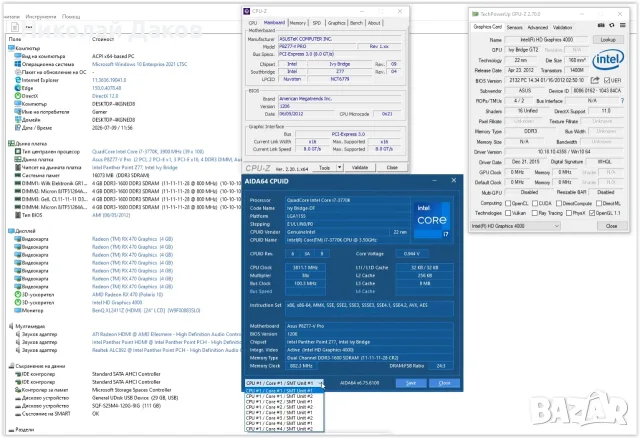Click the Bus Interface question mark icon
Viewport: 640px width, 438px height.
click(x=622, y=101)
